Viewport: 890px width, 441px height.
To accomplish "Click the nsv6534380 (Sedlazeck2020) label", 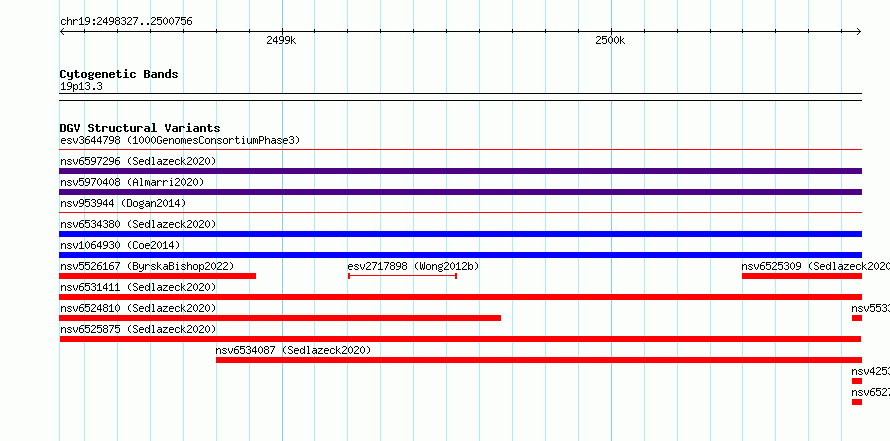I will (x=138, y=224).
